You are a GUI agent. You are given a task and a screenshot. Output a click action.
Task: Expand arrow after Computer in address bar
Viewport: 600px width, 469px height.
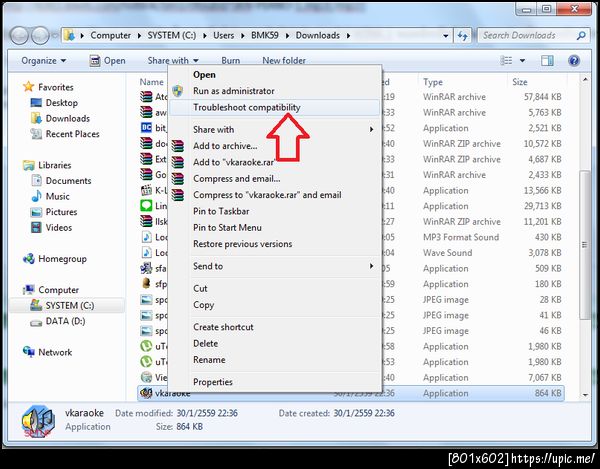139,36
